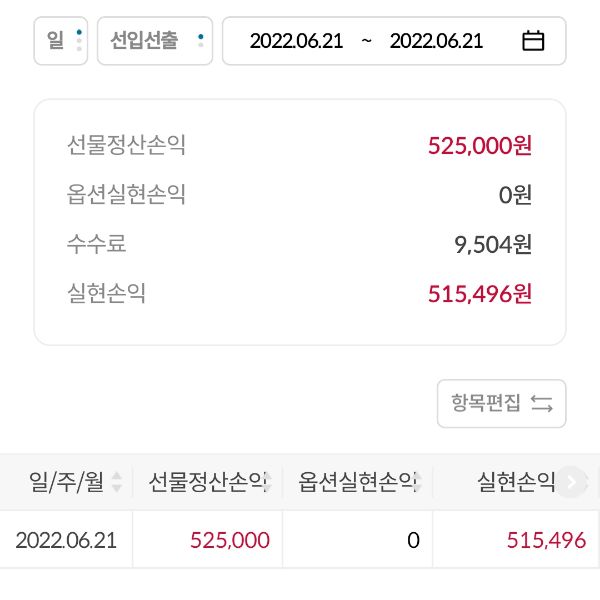Click the start date 2022.06.21 field
The height and width of the screenshot is (600, 600).
[x=296, y=41]
